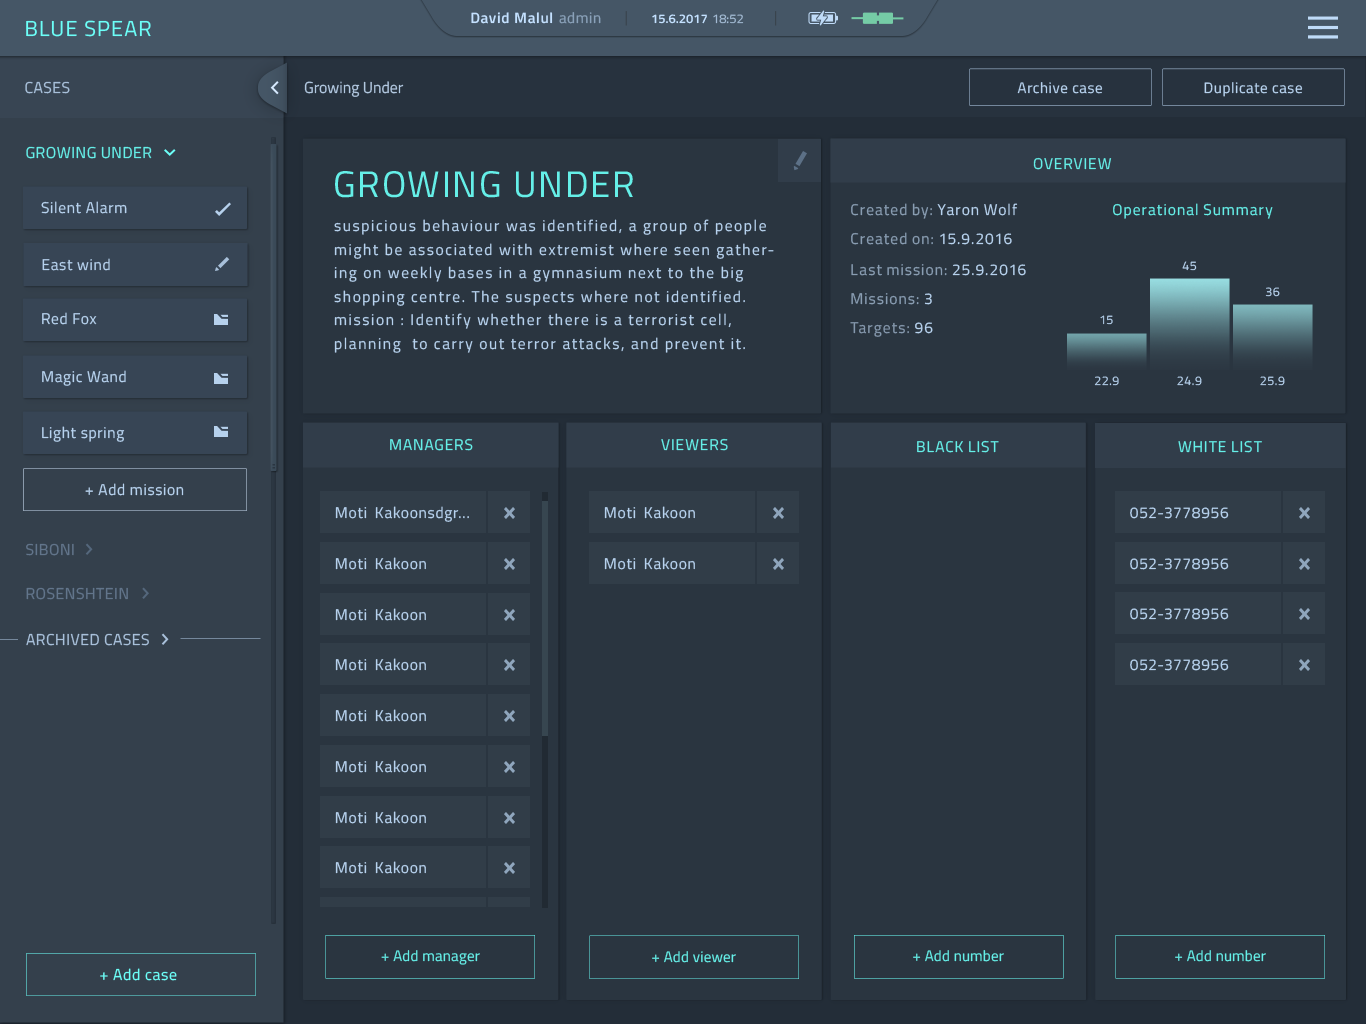Remove first viewer Moti Kakoon

(x=778, y=513)
